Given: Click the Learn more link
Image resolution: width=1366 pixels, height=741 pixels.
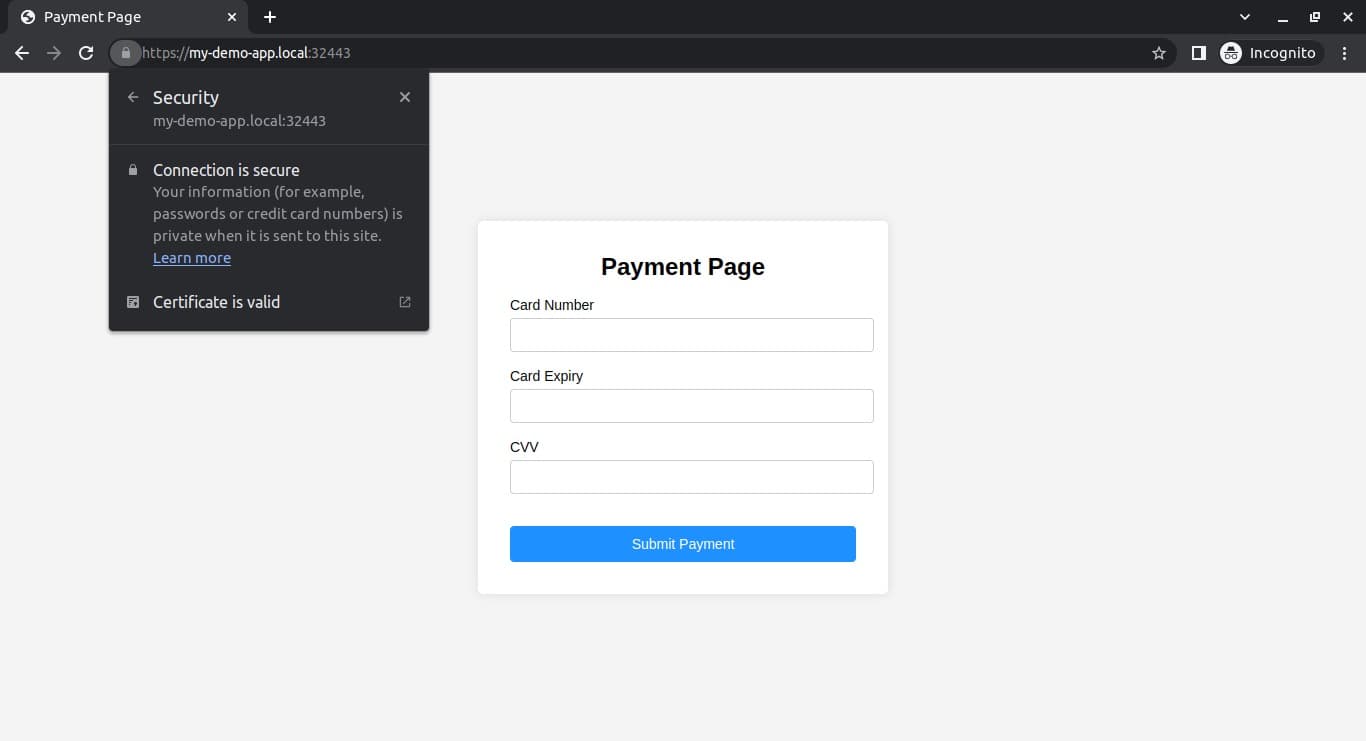Looking at the screenshot, I should pyautogui.click(x=192, y=258).
